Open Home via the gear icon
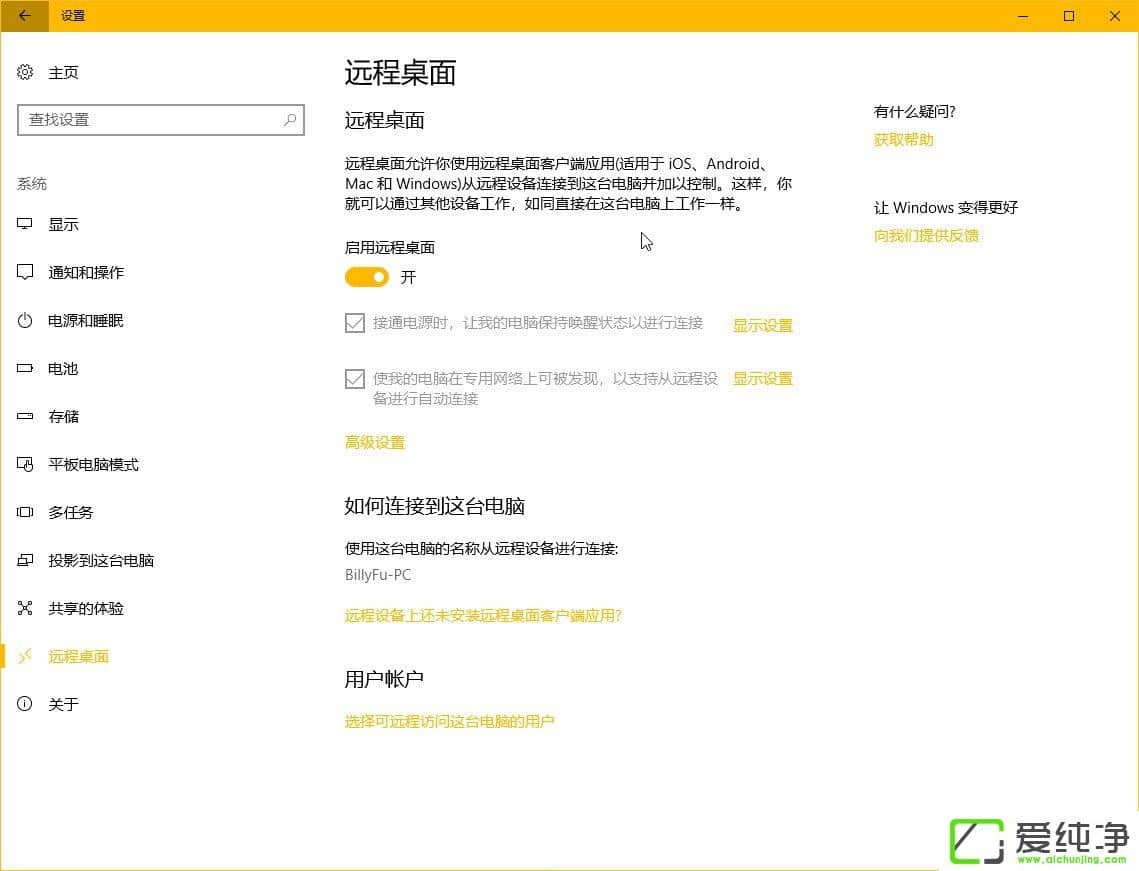This screenshot has height=871, width=1139. (x=25, y=73)
